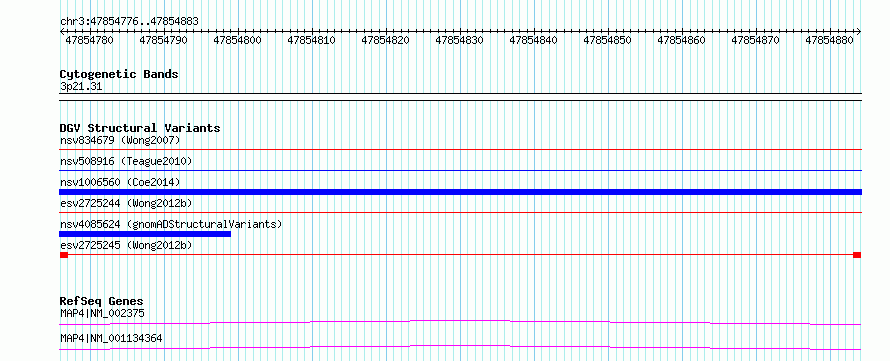Viewport: 890px width, 361px height.
Task: Click the 3p21.31 cytogenetic band bar
Action: coord(460,97)
